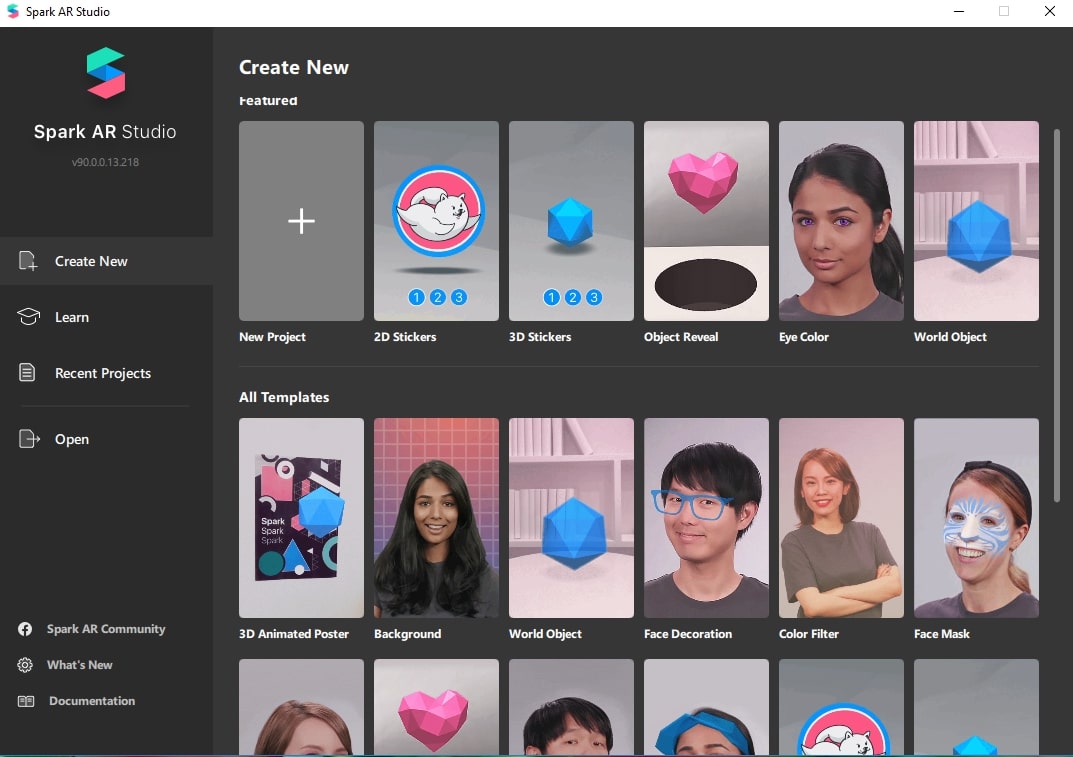Select the Color Filter template
The width and height of the screenshot is (1073, 757).
pyautogui.click(x=841, y=518)
